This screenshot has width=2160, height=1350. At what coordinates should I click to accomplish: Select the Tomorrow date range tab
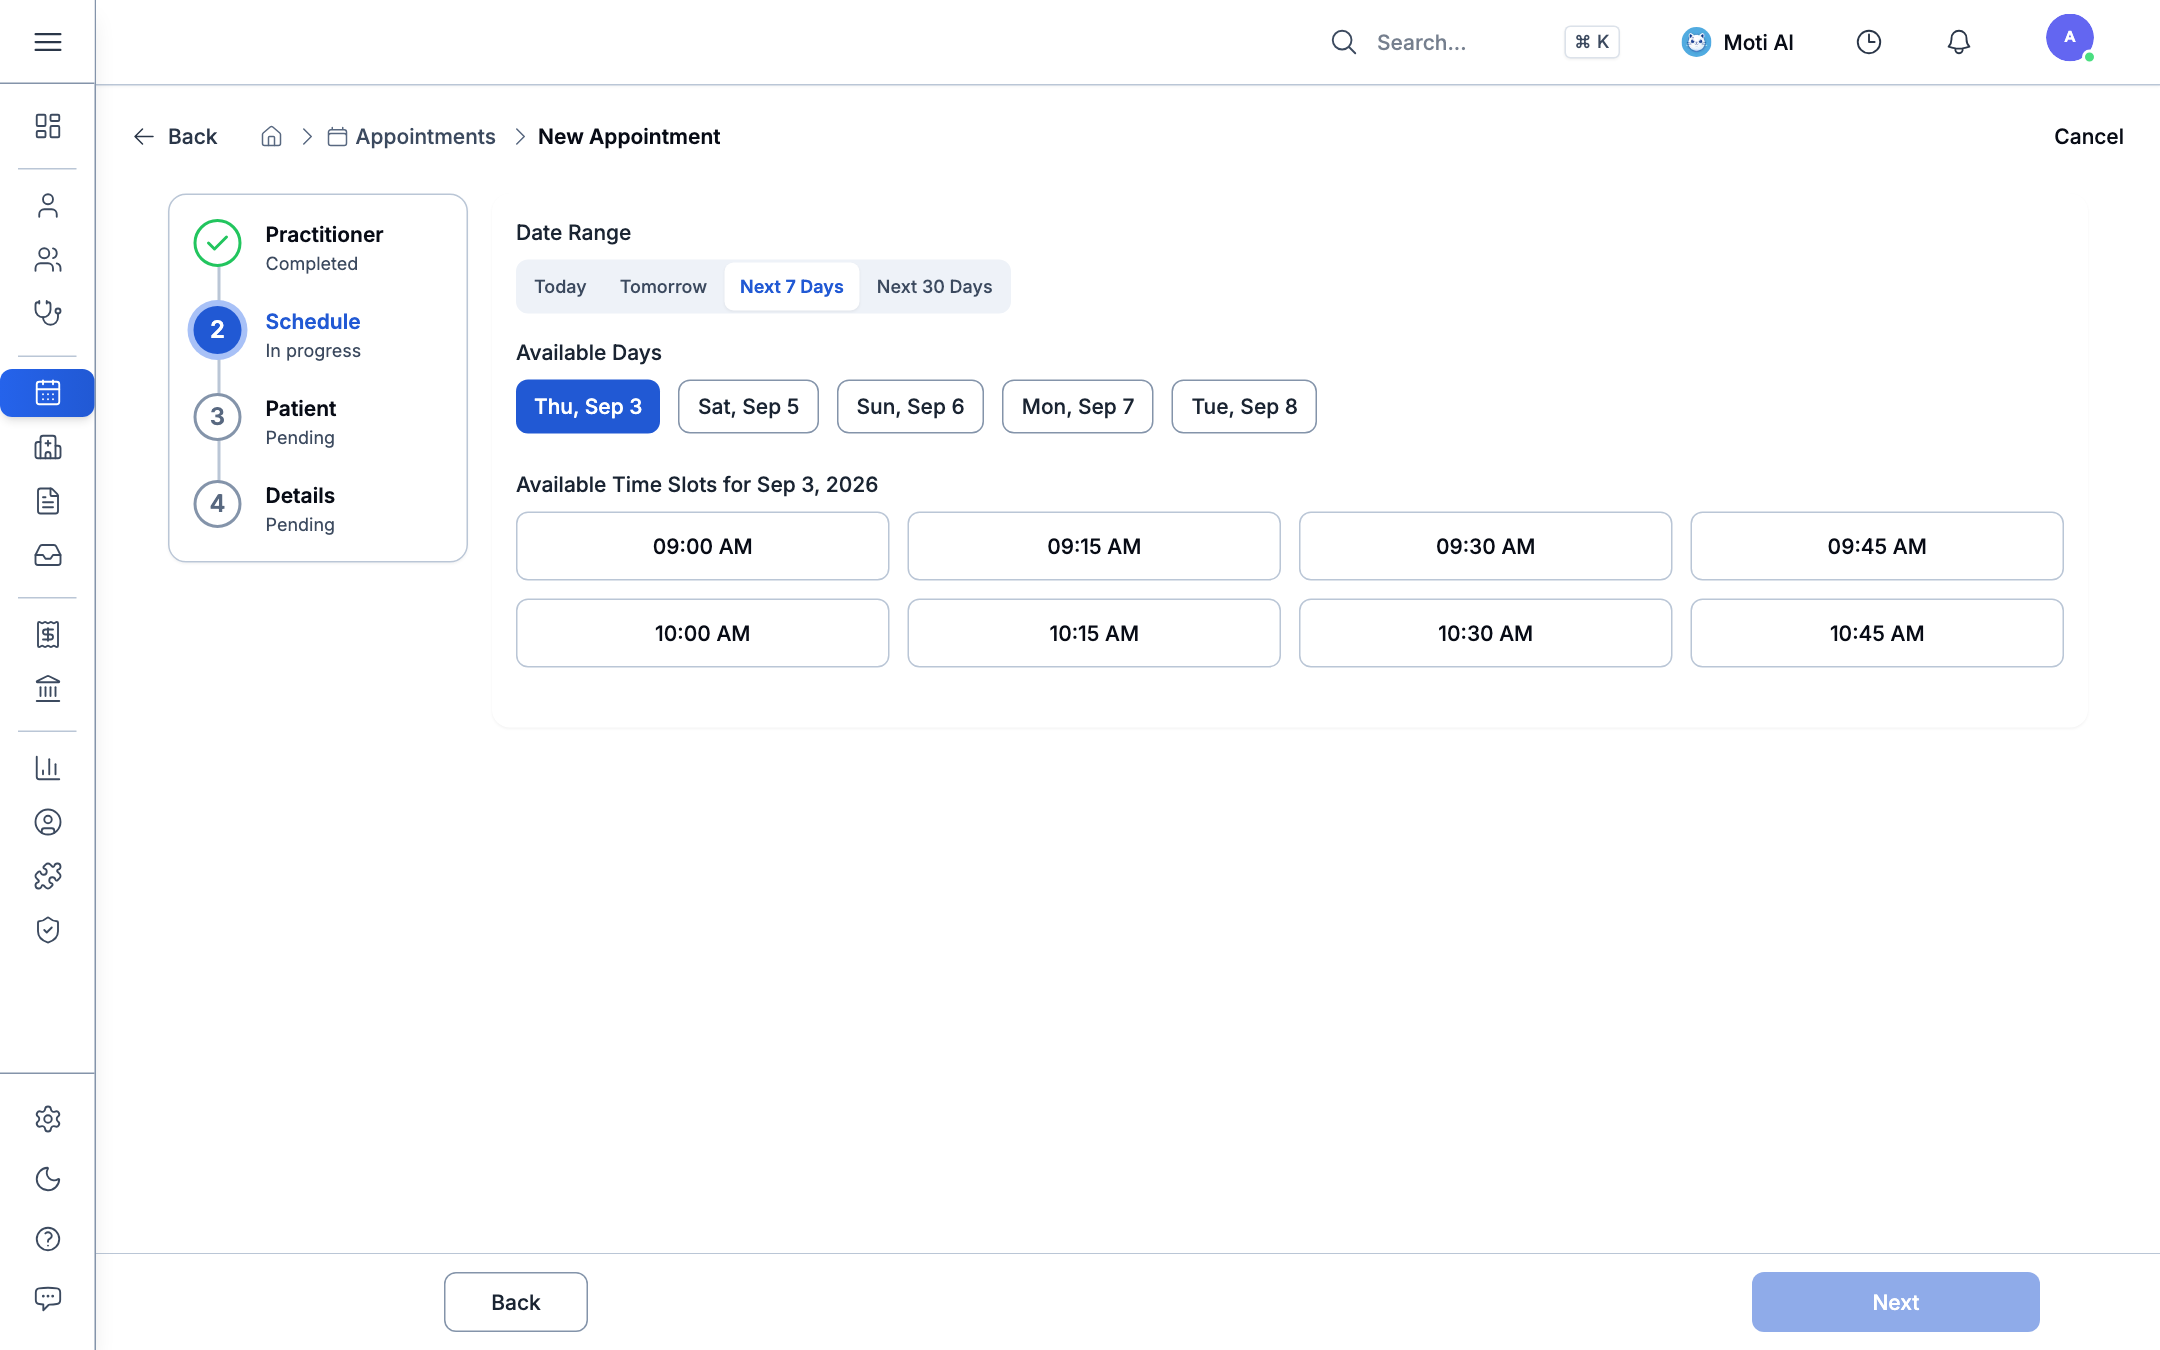(663, 286)
